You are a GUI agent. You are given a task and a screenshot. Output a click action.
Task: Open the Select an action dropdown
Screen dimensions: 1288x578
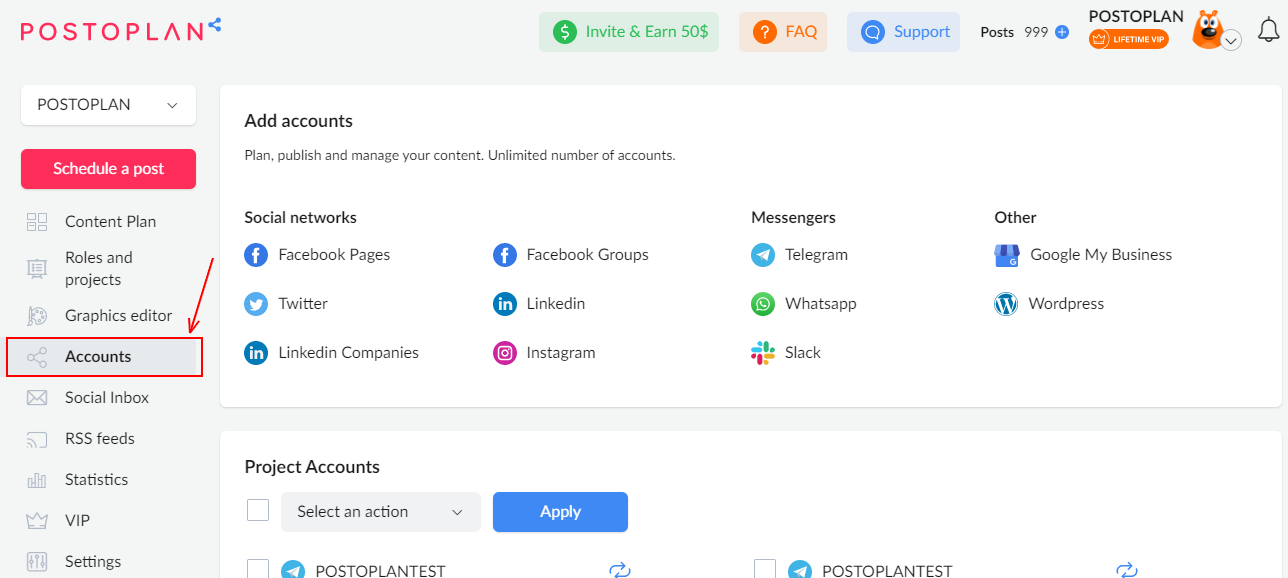[x=381, y=512]
